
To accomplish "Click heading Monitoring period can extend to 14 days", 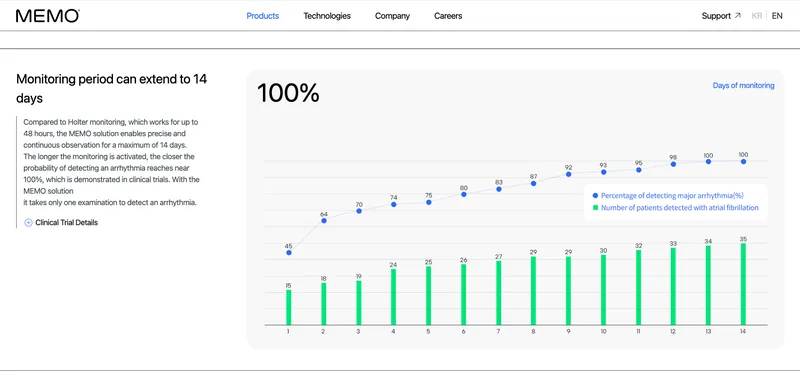I will [x=112, y=89].
